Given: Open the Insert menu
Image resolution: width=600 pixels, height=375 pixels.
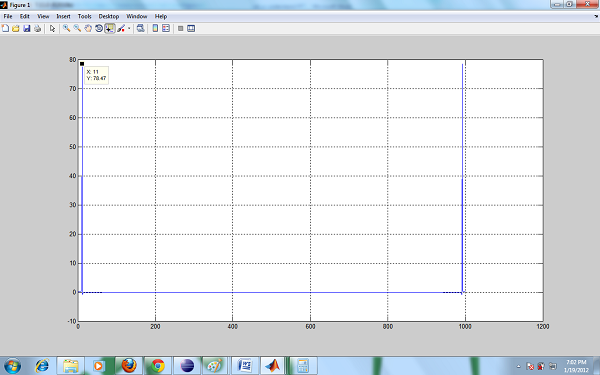Looking at the screenshot, I should click(64, 16).
